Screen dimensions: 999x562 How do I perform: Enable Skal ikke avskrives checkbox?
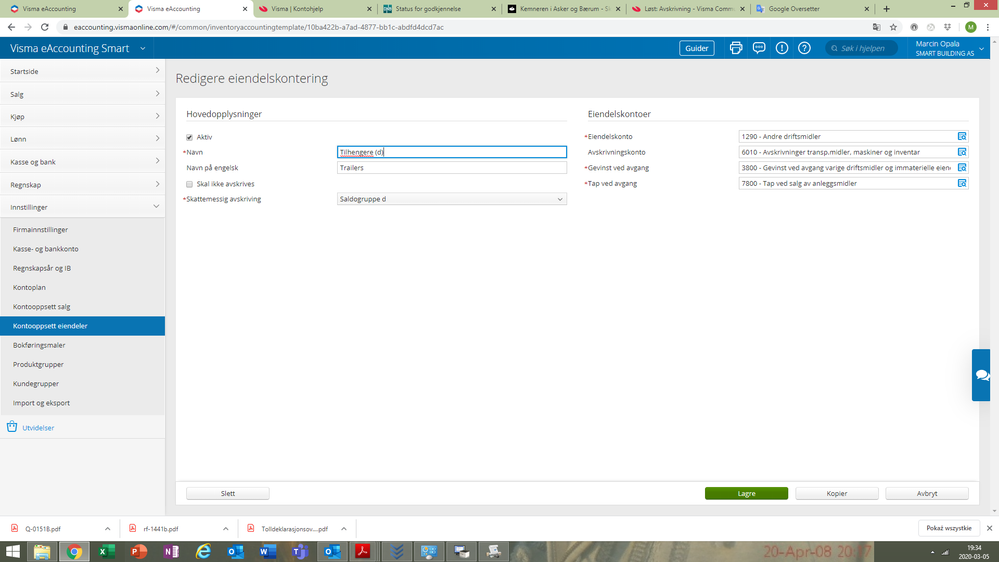[189, 184]
